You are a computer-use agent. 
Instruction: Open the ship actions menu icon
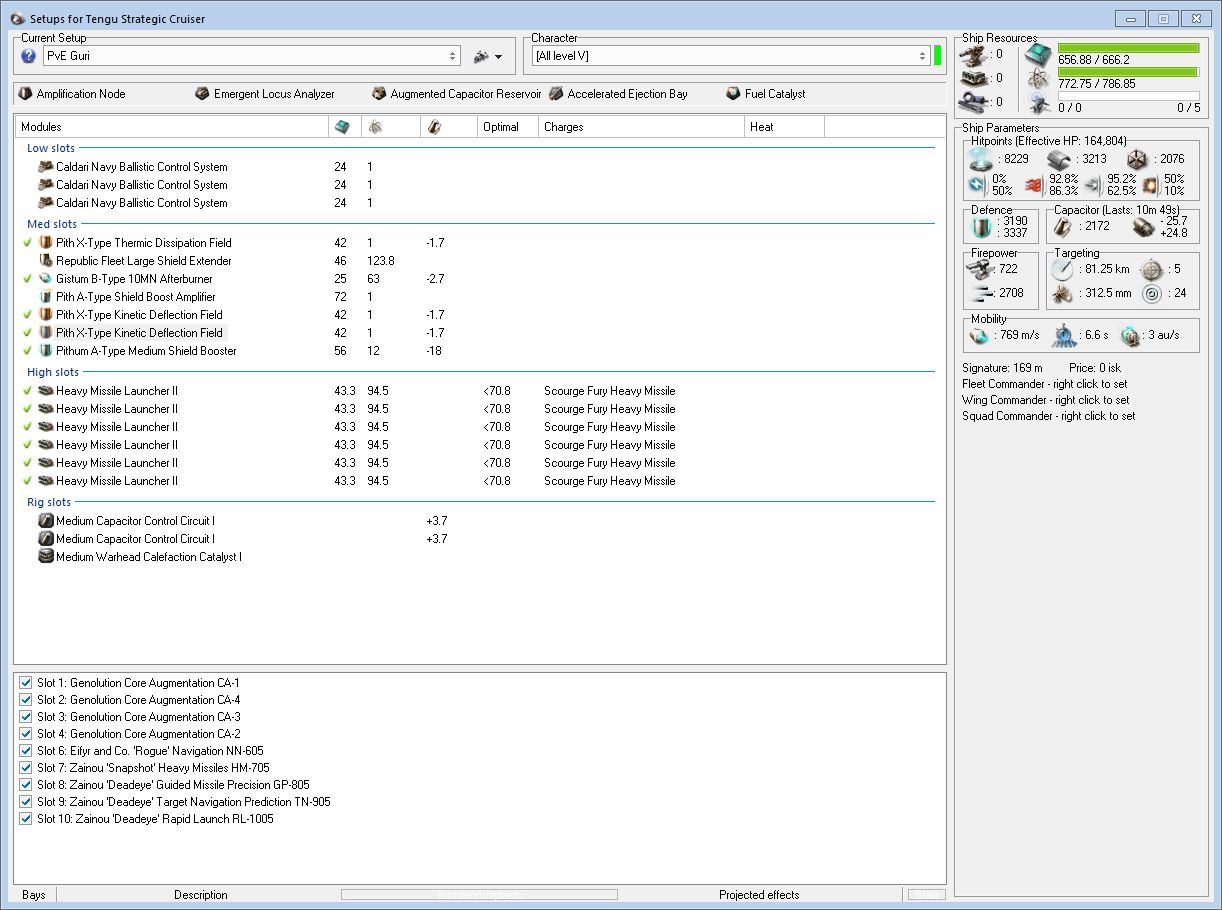488,57
